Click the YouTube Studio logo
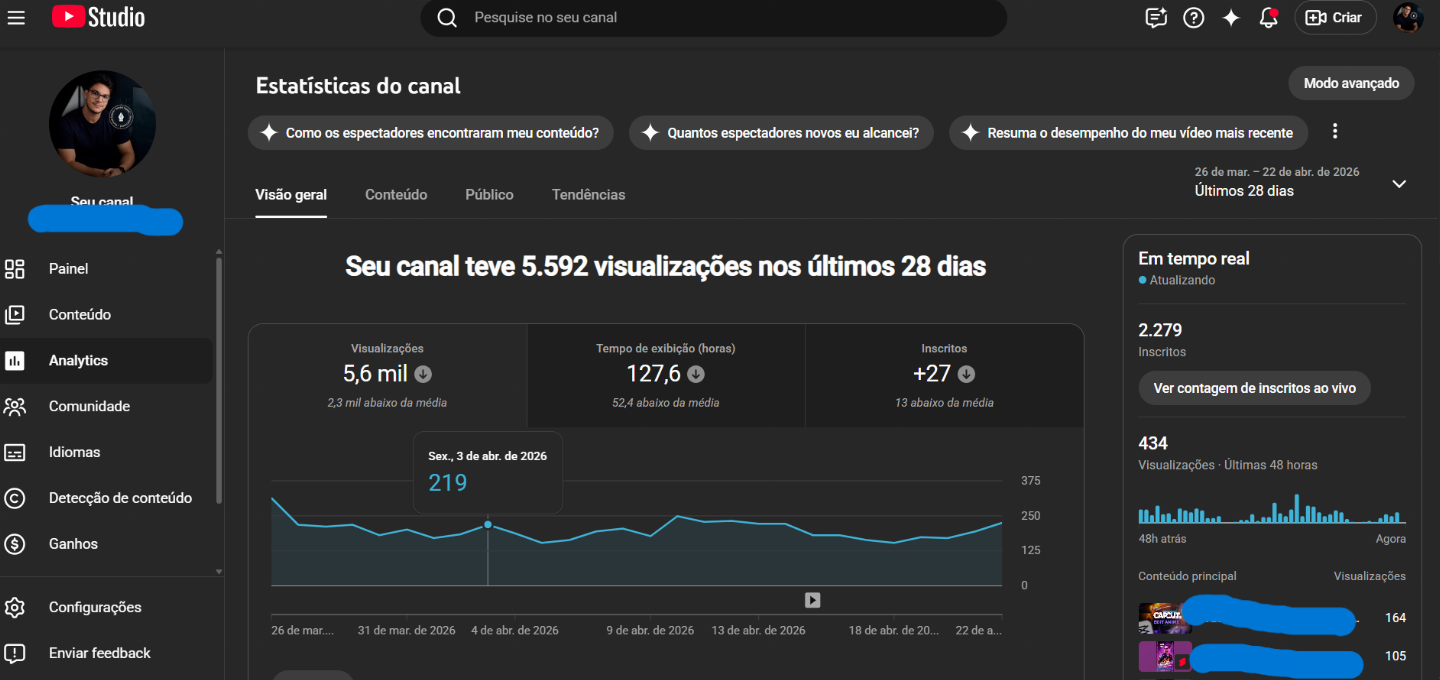 click(x=98, y=17)
